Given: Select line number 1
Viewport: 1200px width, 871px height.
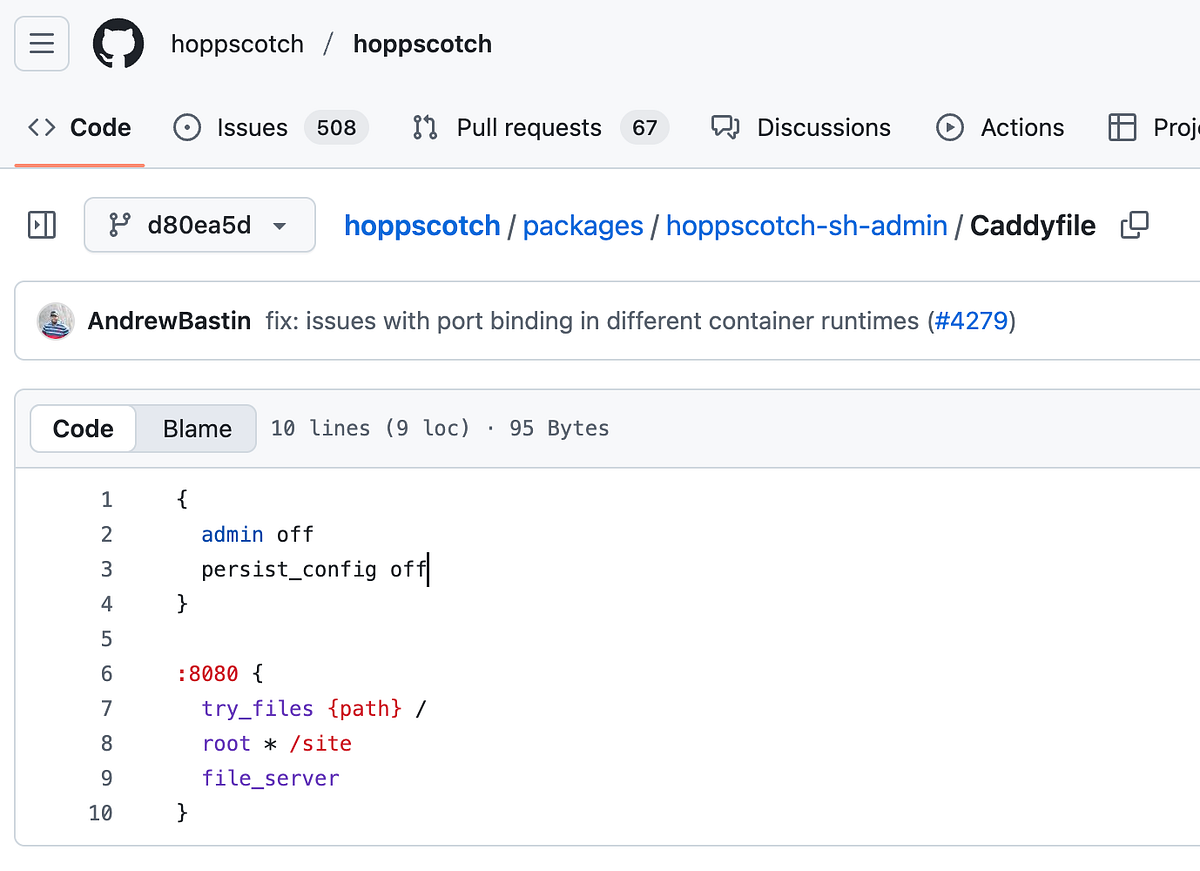Looking at the screenshot, I should click(x=106, y=499).
